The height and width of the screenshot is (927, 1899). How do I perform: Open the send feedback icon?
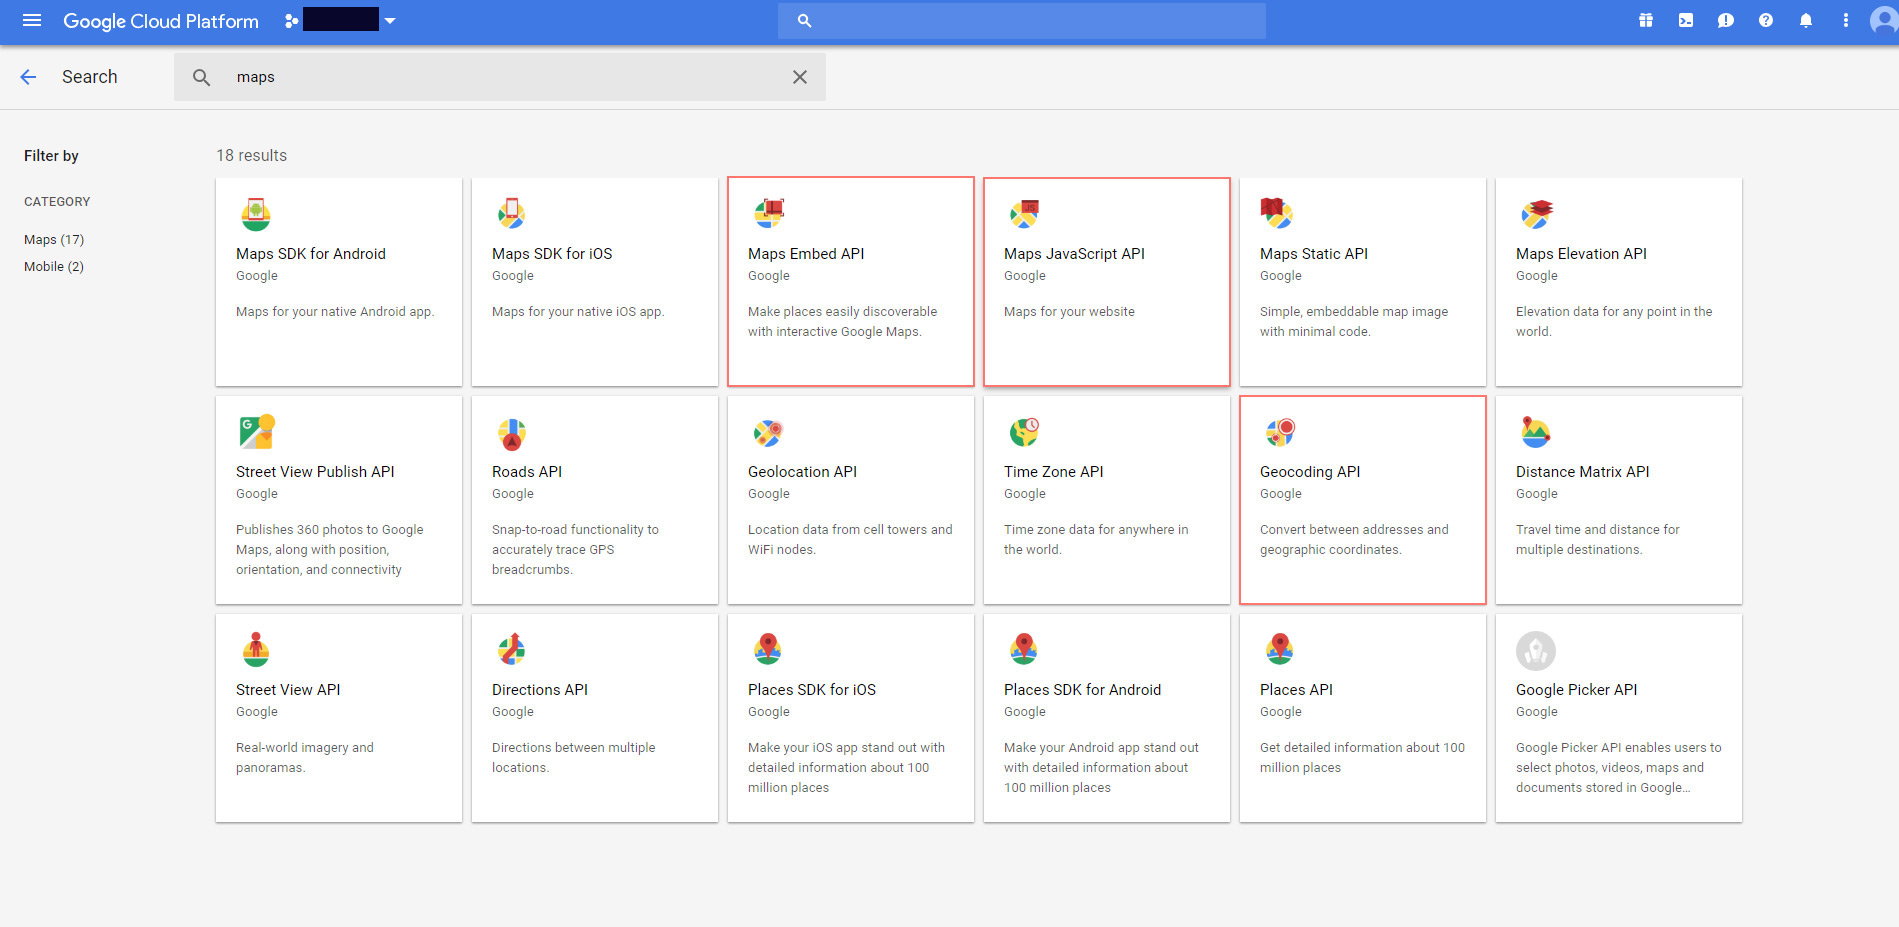1726,20
